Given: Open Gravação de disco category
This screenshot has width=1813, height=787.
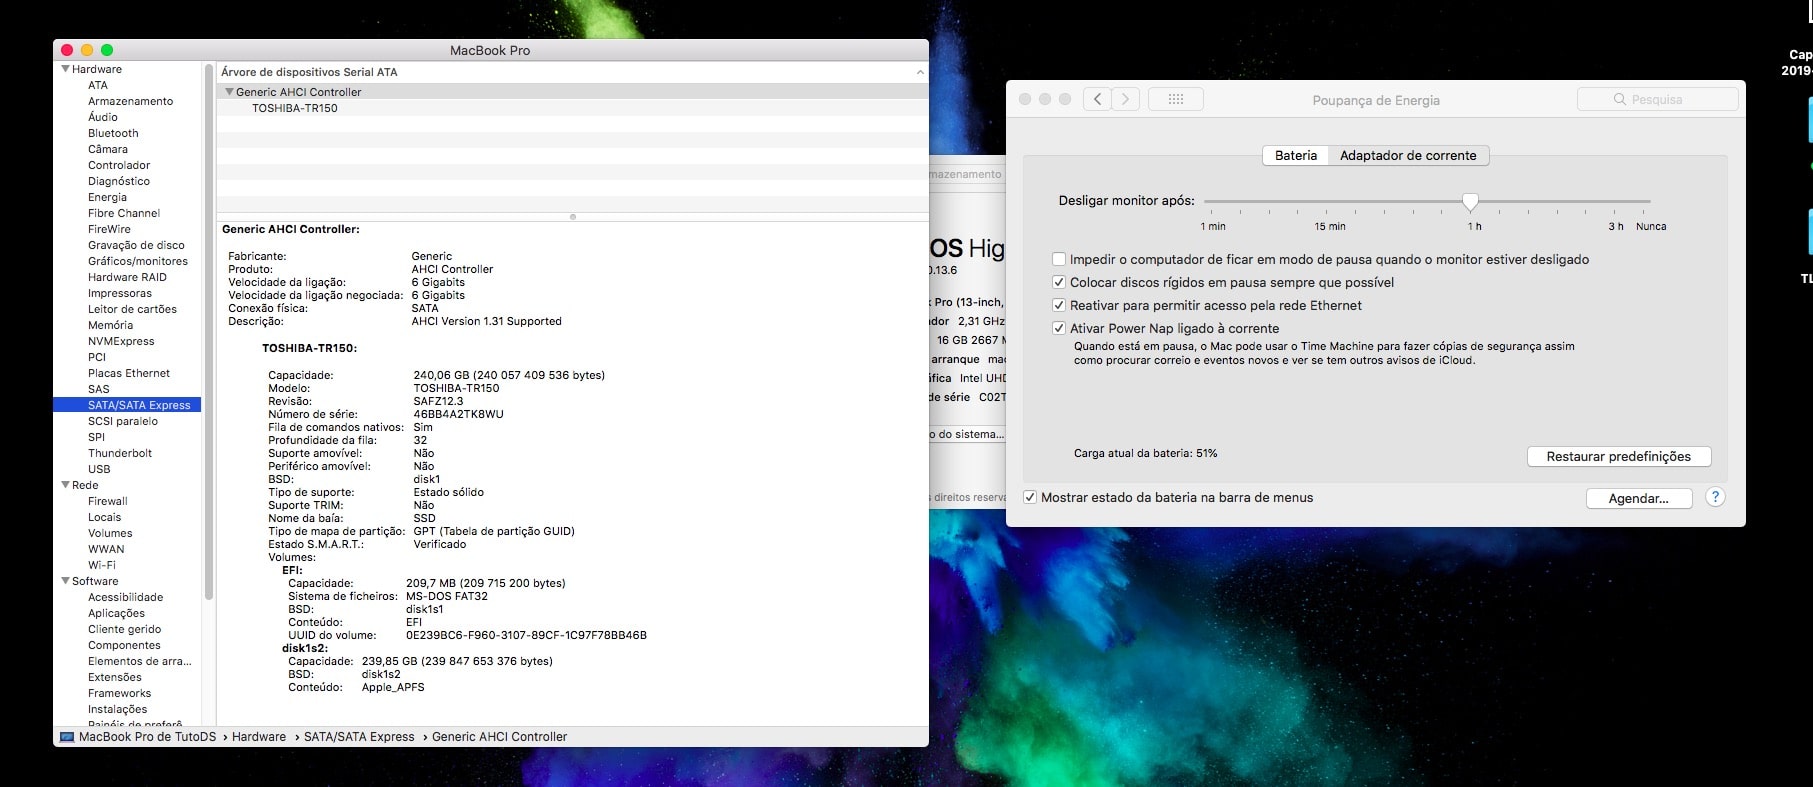Looking at the screenshot, I should [136, 245].
